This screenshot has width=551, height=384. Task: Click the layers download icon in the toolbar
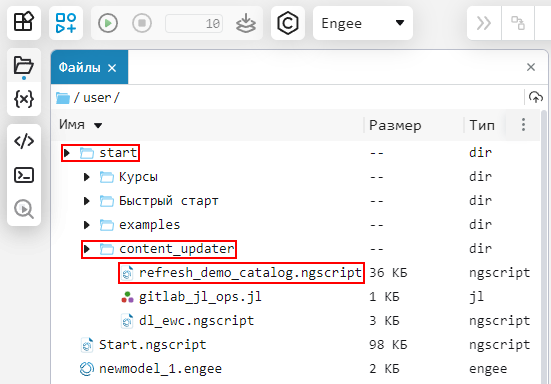[246, 23]
